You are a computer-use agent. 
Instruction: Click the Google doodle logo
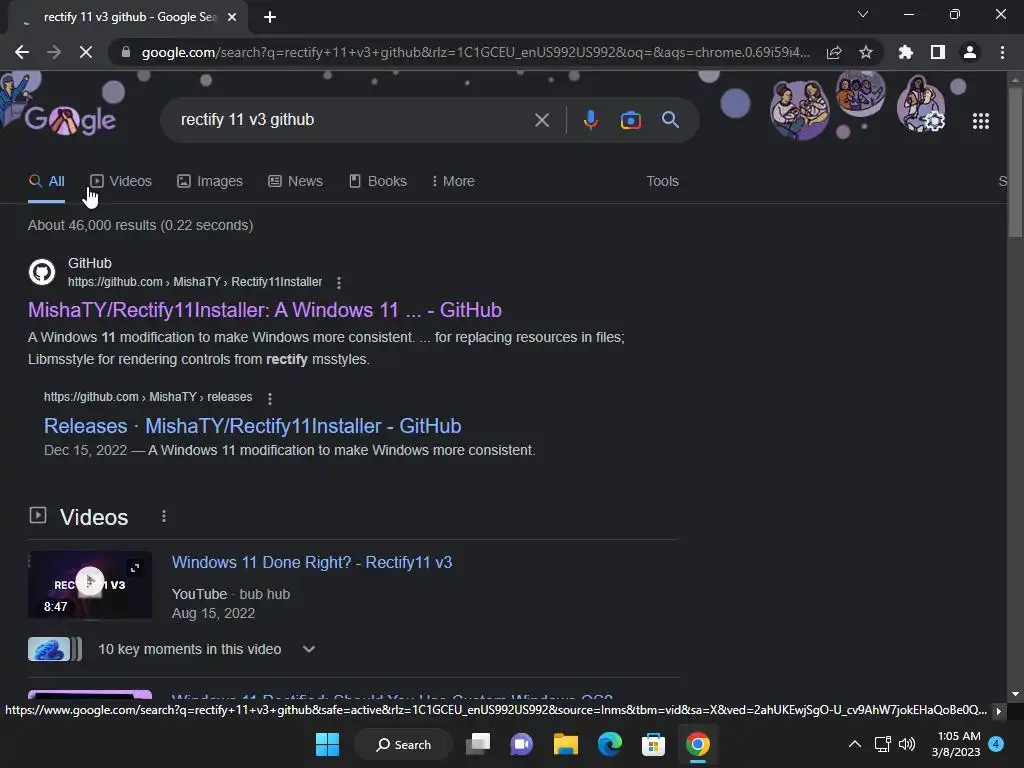pyautogui.click(x=70, y=120)
